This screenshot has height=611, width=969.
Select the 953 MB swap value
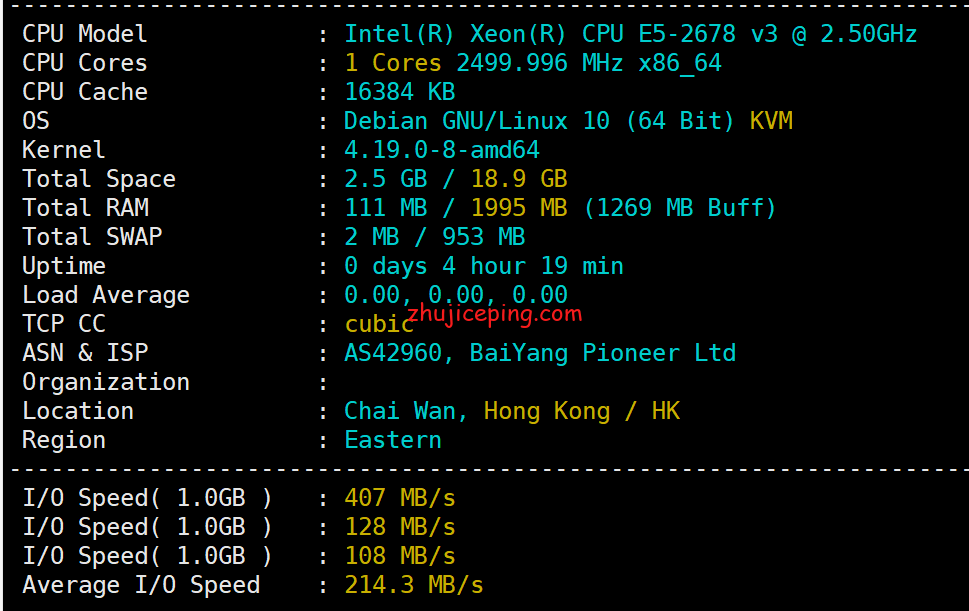point(483,237)
